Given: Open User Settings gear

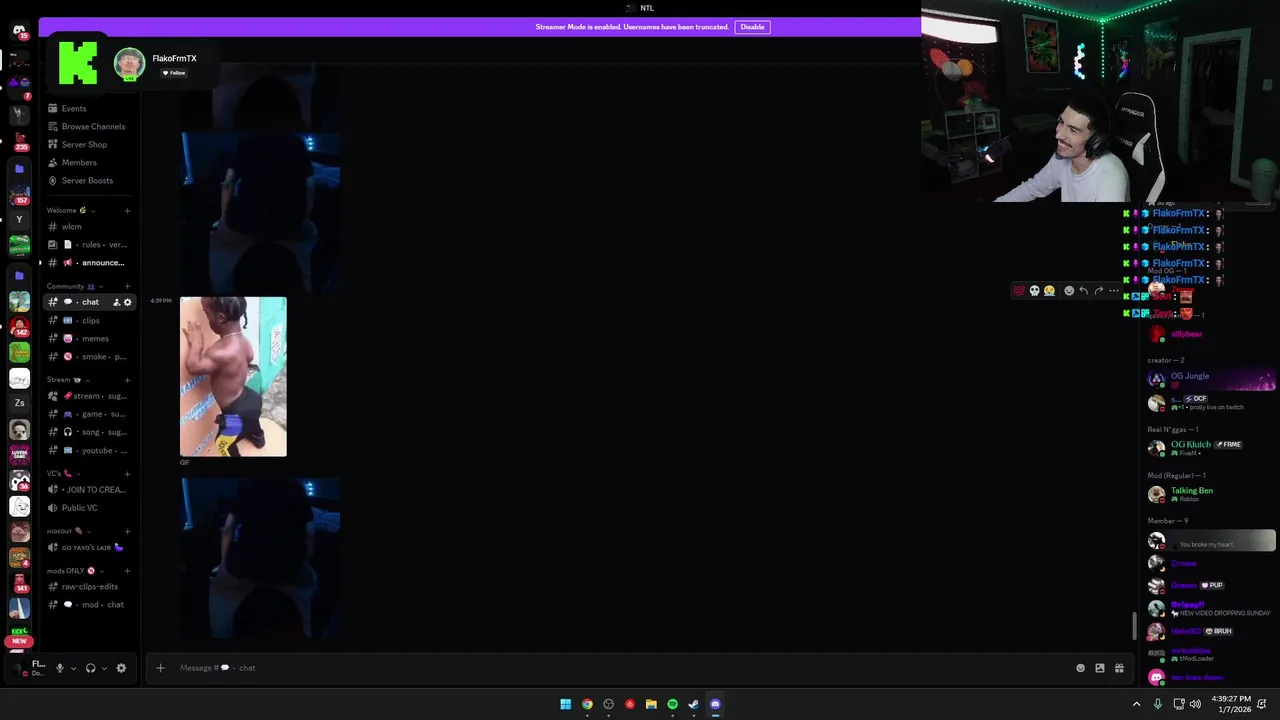Looking at the screenshot, I should [121, 668].
